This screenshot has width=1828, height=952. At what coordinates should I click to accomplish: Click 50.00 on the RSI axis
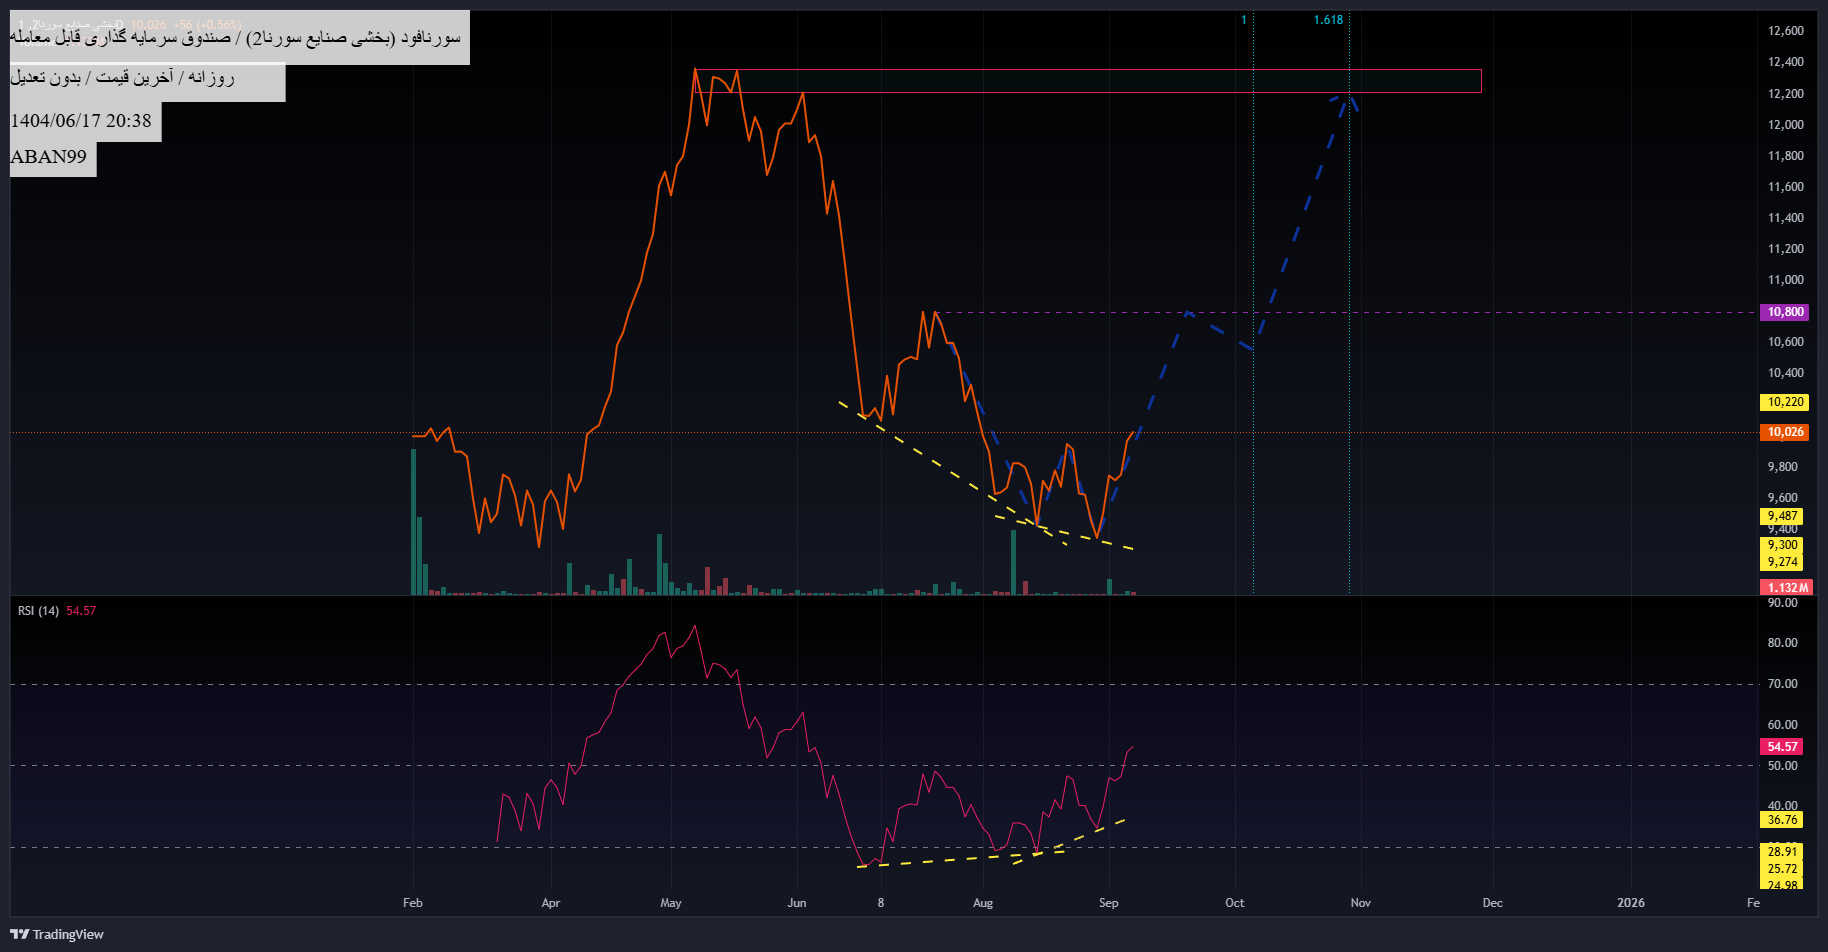tap(1782, 766)
